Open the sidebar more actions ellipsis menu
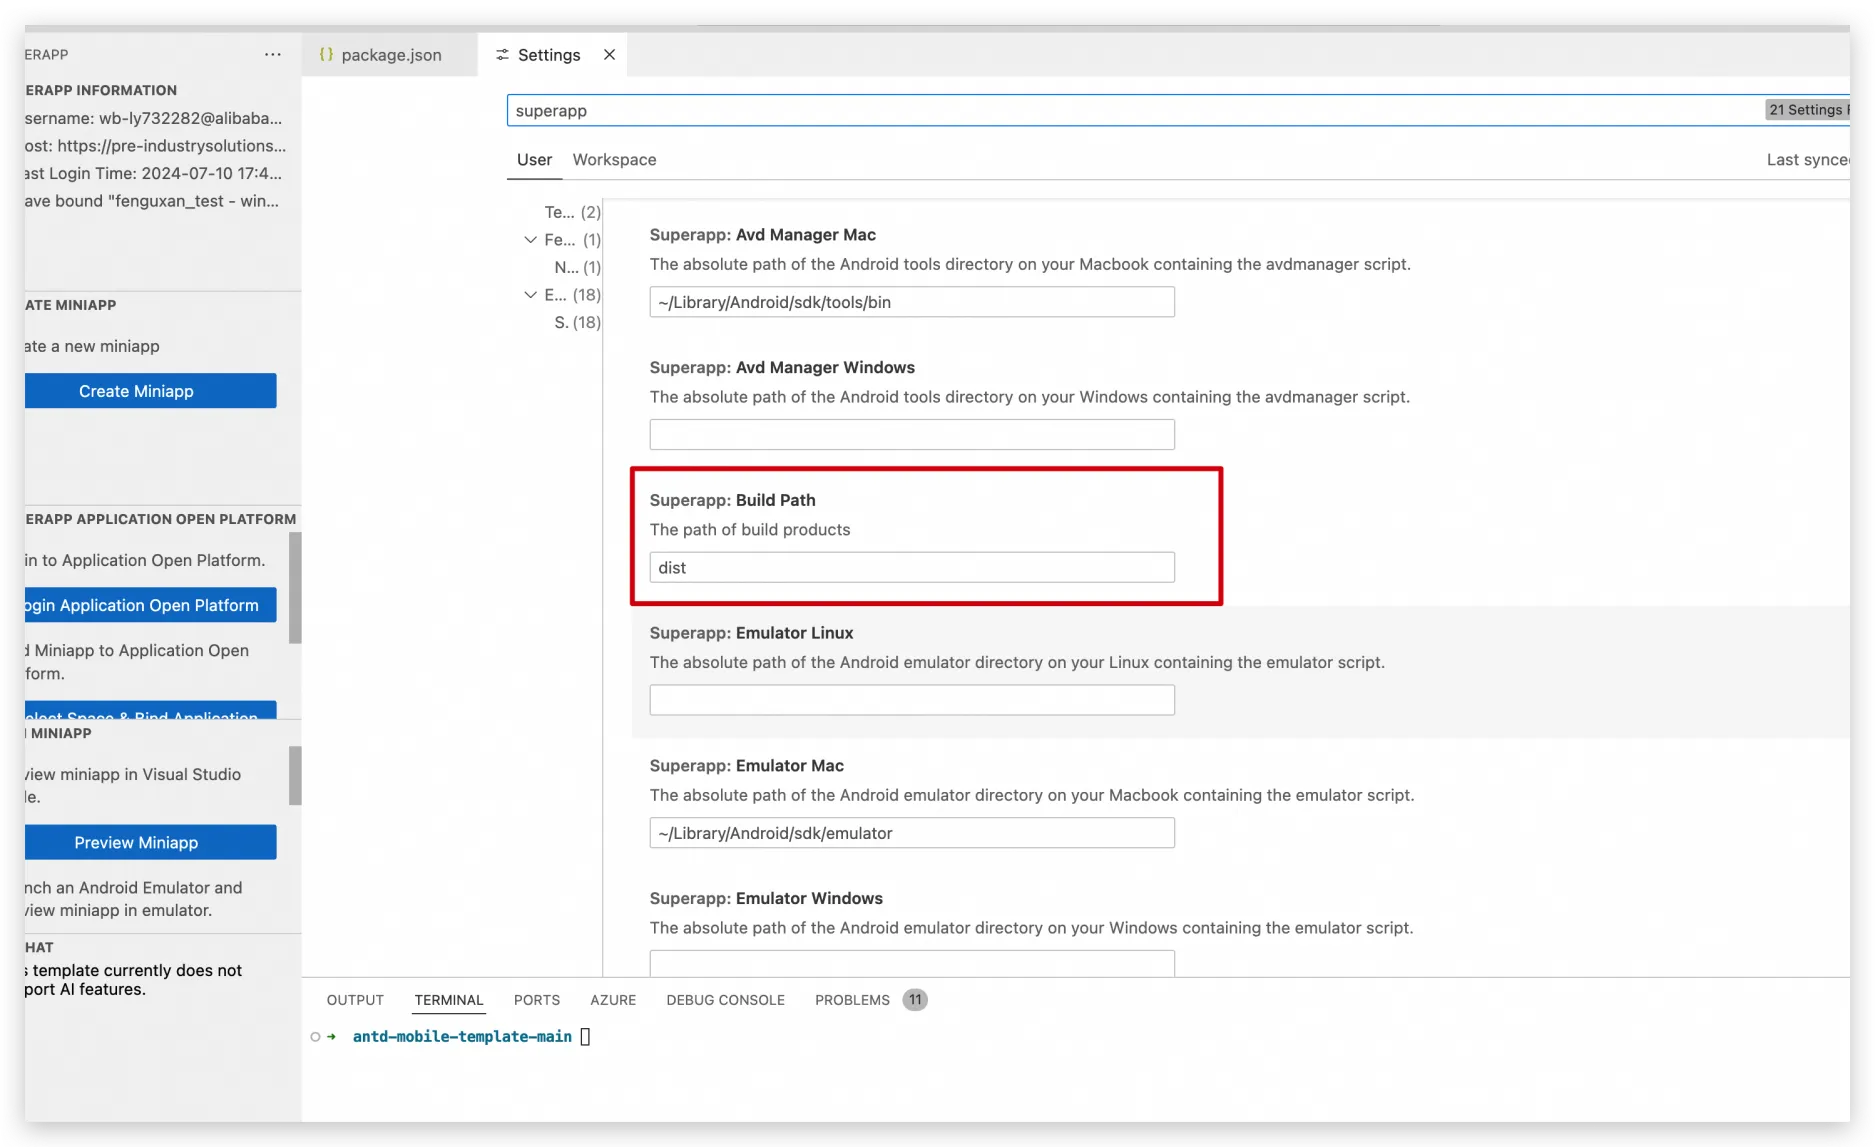 pyautogui.click(x=273, y=54)
